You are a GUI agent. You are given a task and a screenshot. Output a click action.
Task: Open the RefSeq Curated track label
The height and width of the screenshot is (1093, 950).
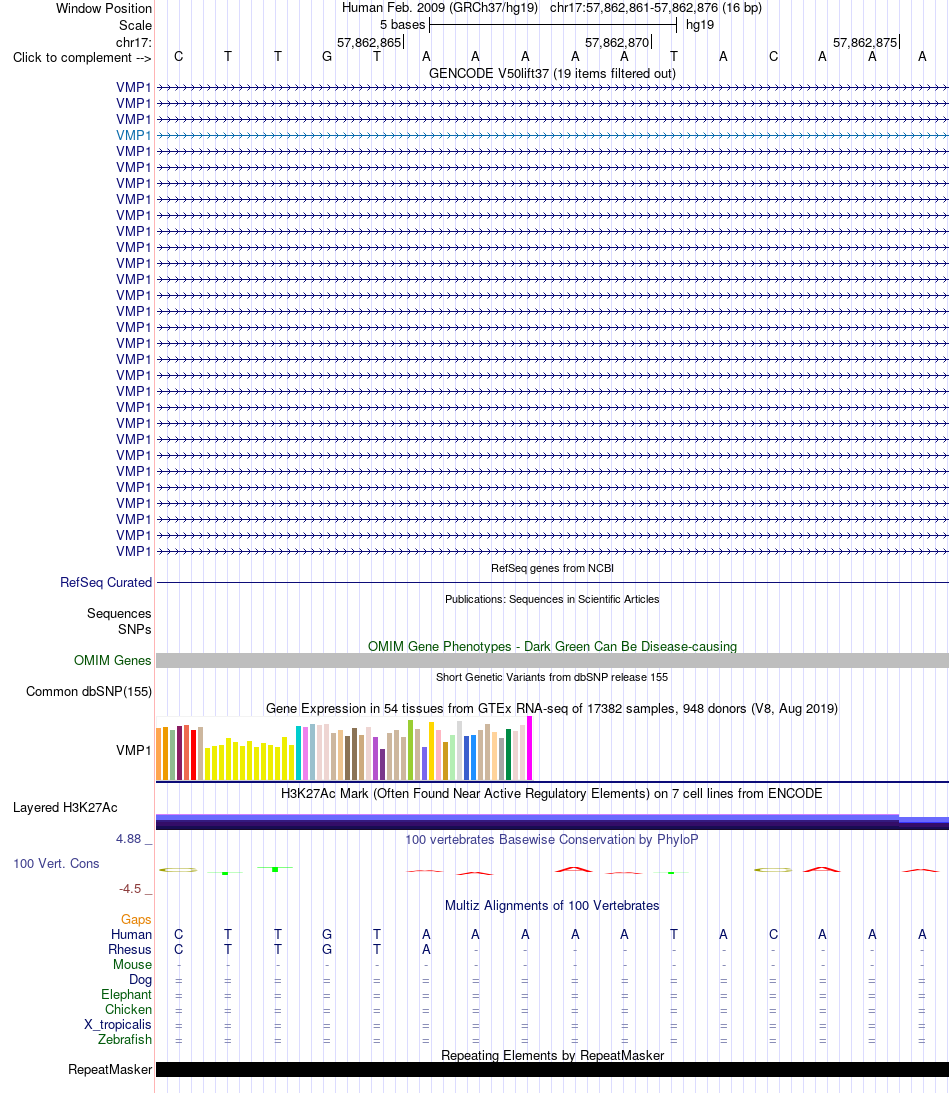tap(106, 582)
